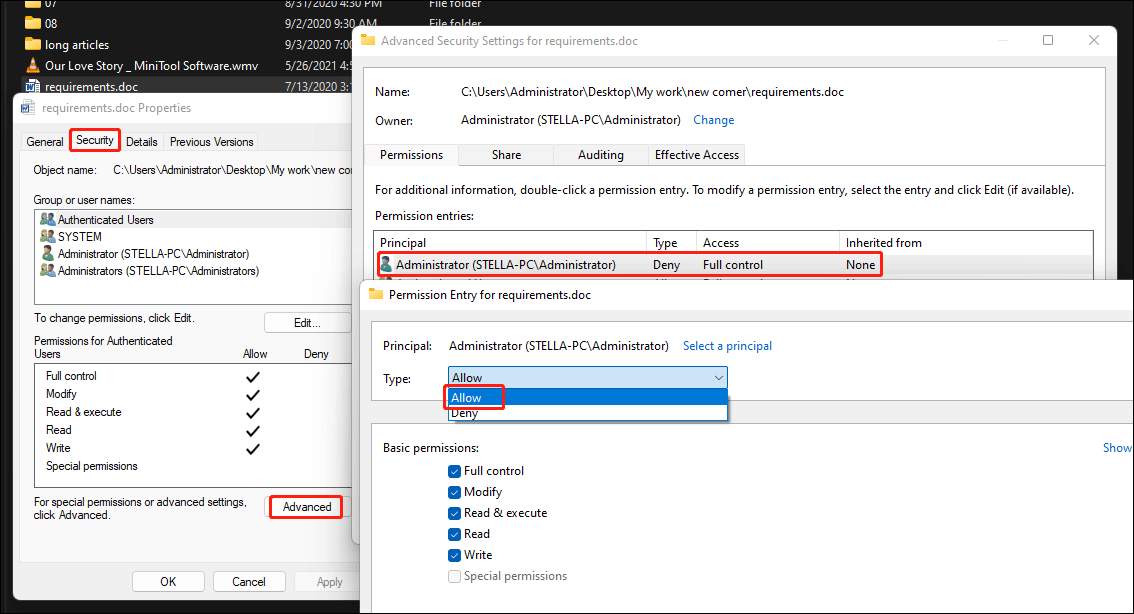Click the Change owner link
Screen dimensions: 1134x614
pos(713,120)
